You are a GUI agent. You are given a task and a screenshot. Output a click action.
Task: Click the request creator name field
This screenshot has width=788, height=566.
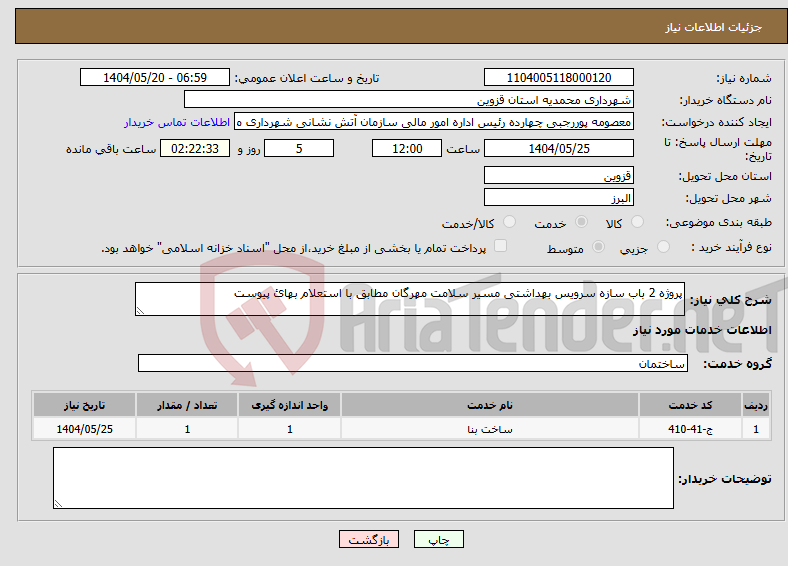[434, 122]
